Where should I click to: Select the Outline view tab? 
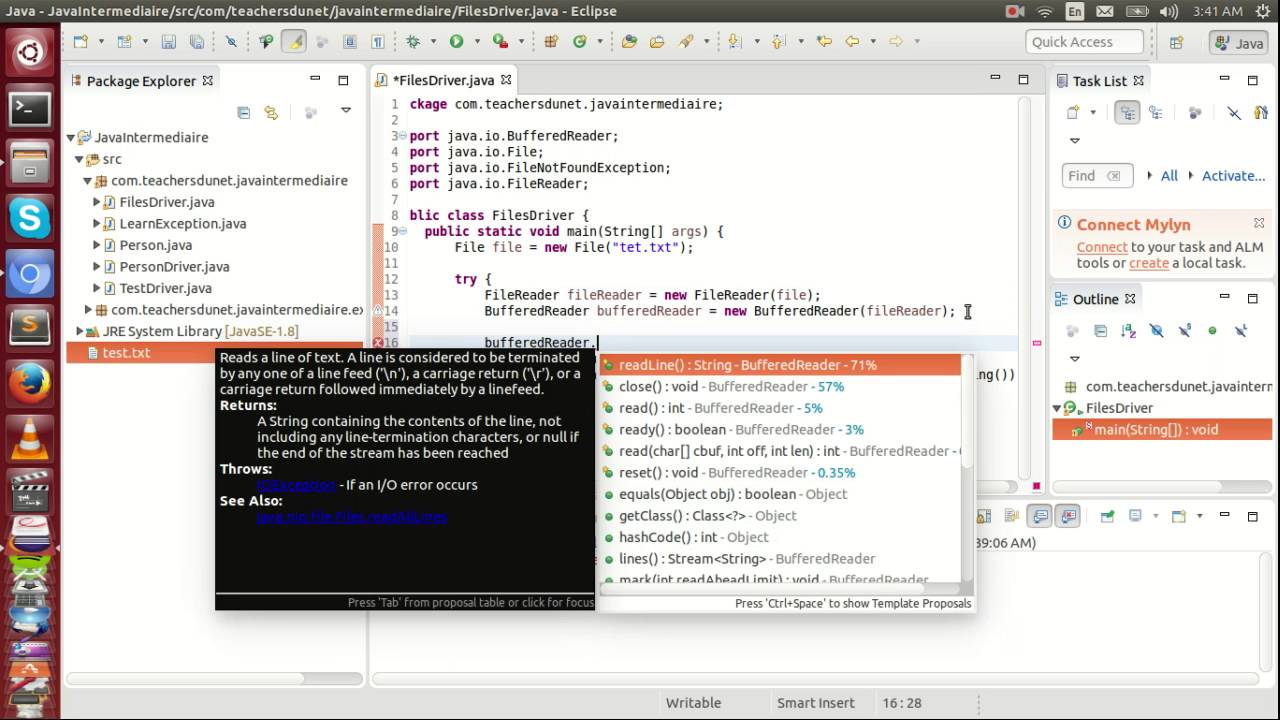pos(1096,299)
